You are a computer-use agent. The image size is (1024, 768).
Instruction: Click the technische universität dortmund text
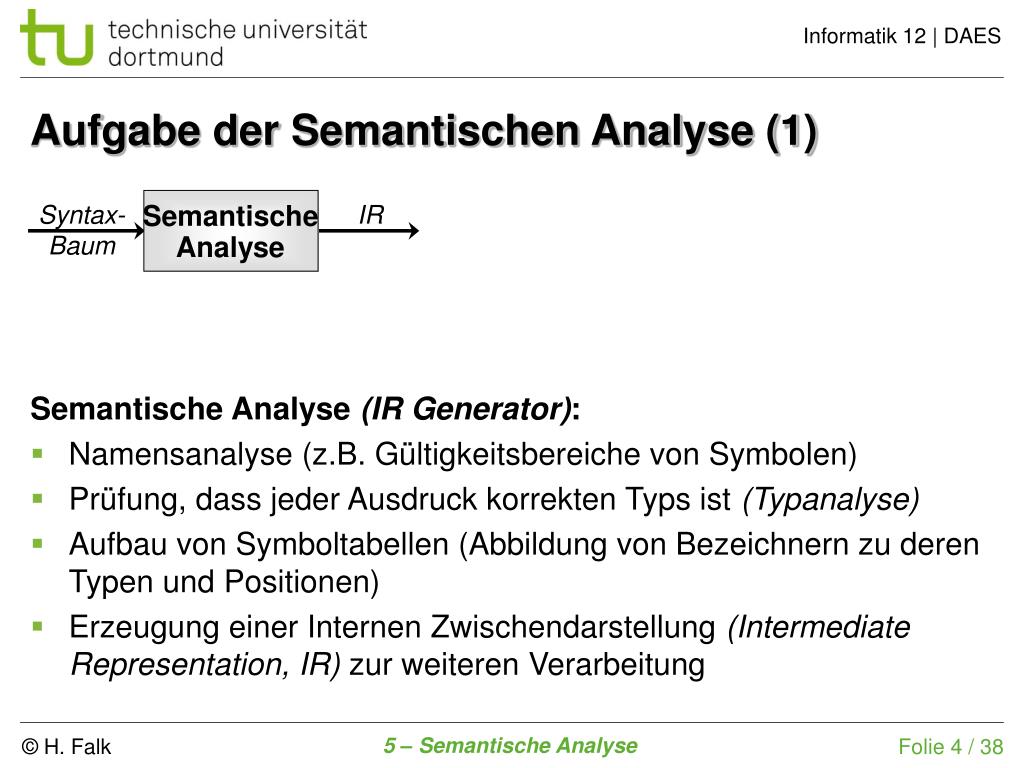[238, 43]
